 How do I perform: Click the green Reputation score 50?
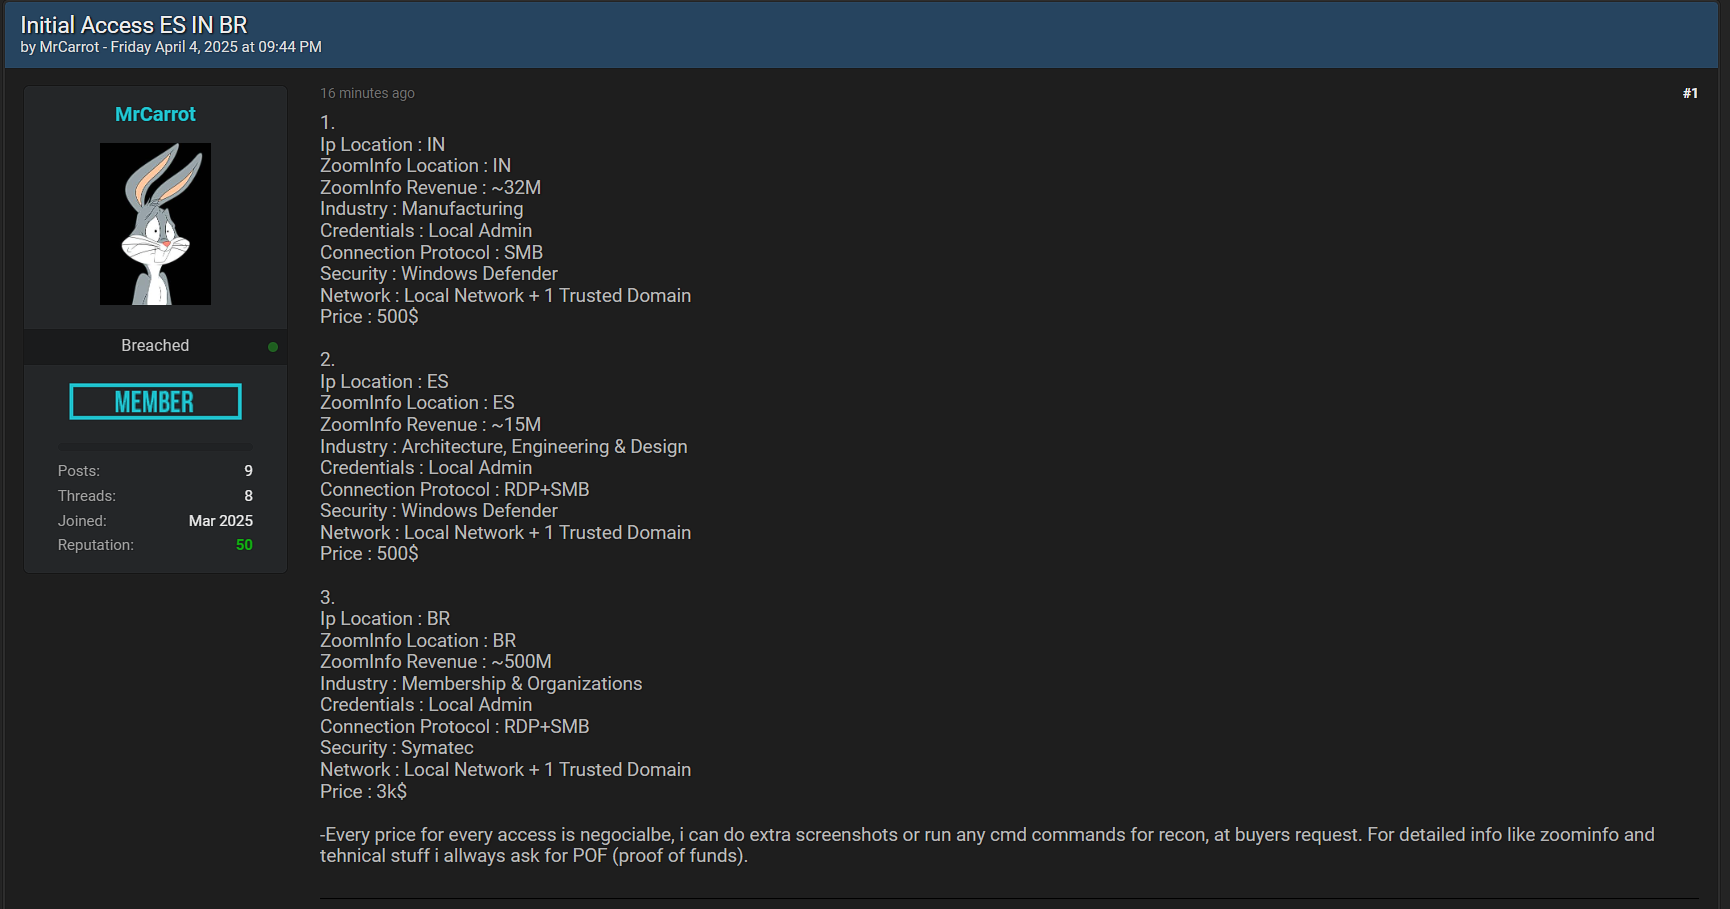[244, 545]
